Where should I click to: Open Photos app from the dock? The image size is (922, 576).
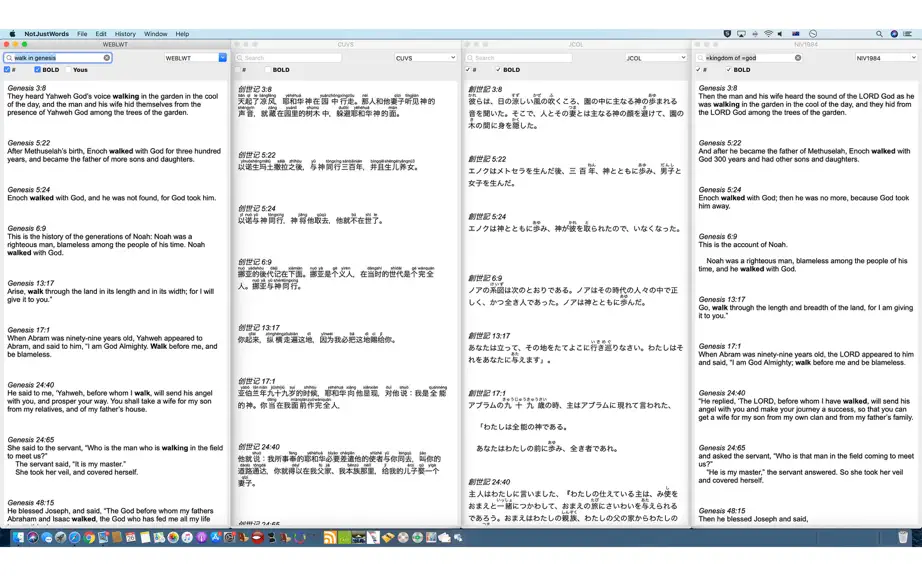(173, 537)
